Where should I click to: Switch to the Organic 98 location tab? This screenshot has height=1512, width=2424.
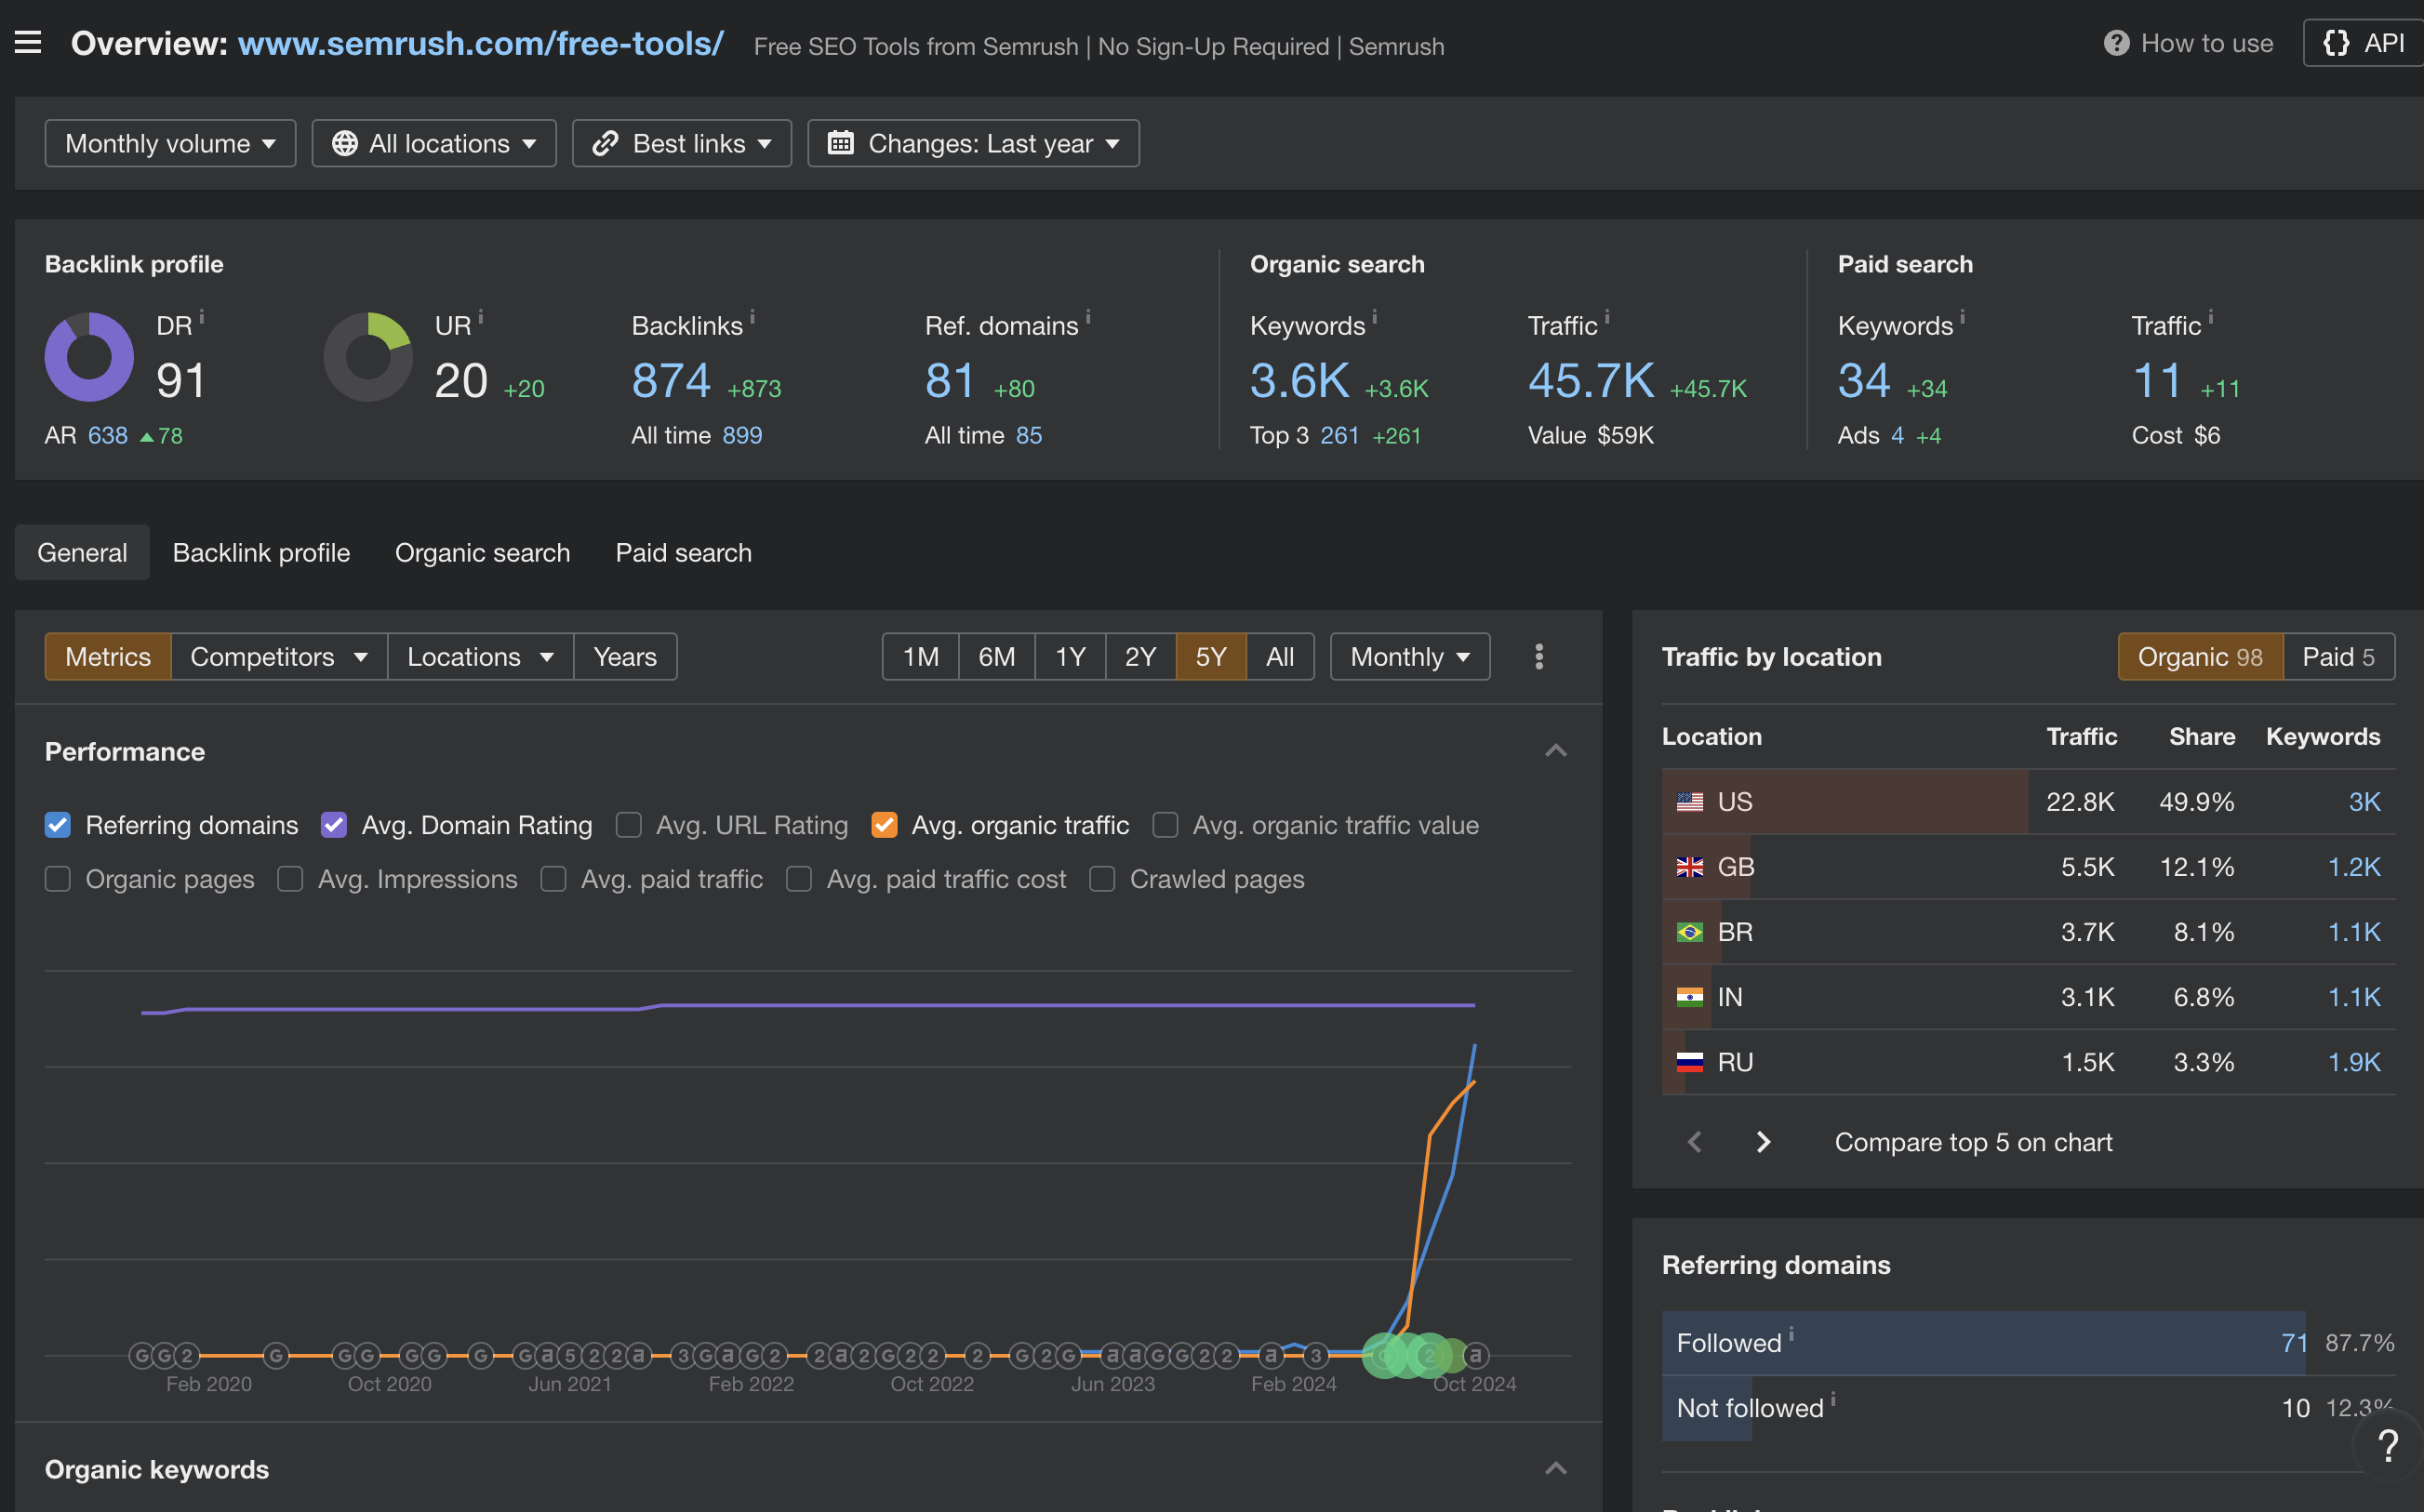(x=2200, y=657)
